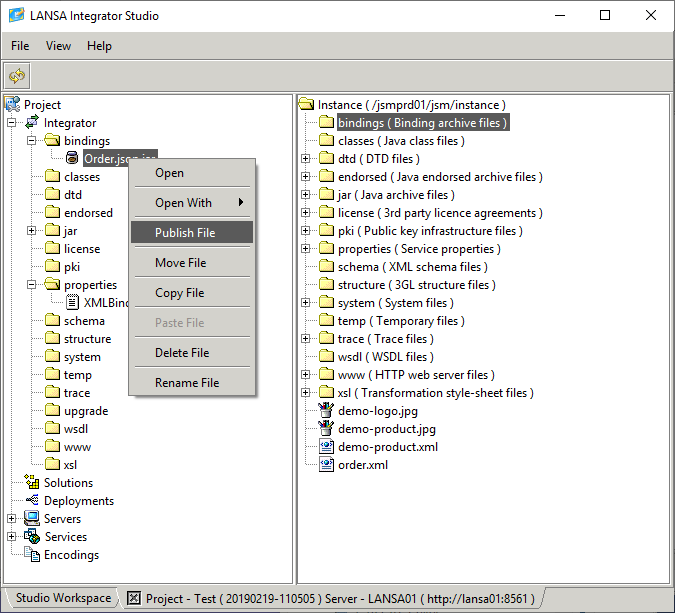Click the refresh toolbar icon
Image resolution: width=675 pixels, height=613 pixels.
click(17, 76)
